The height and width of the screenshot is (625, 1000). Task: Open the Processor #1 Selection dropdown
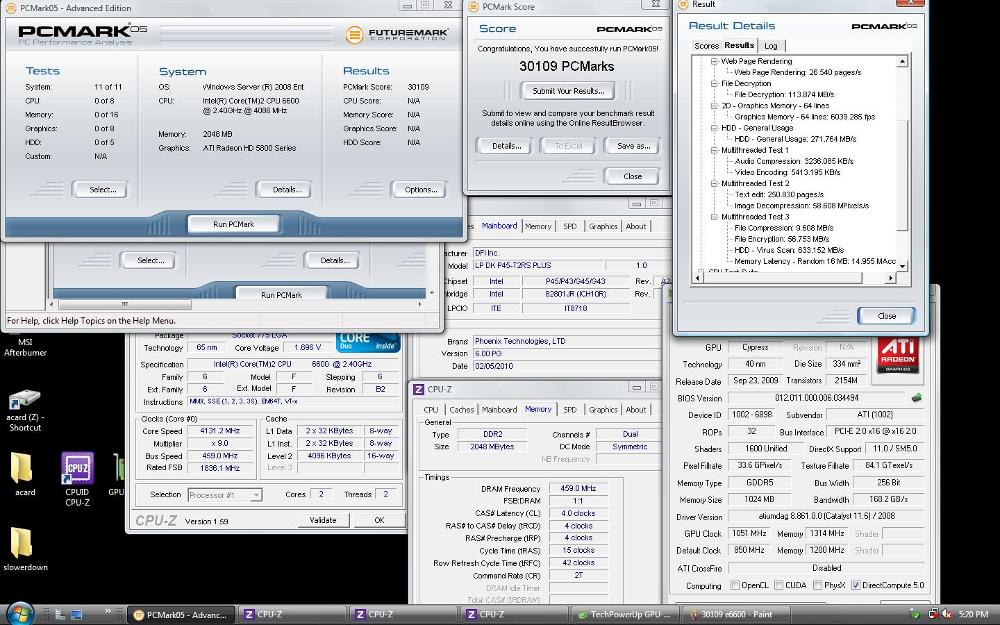[224, 495]
